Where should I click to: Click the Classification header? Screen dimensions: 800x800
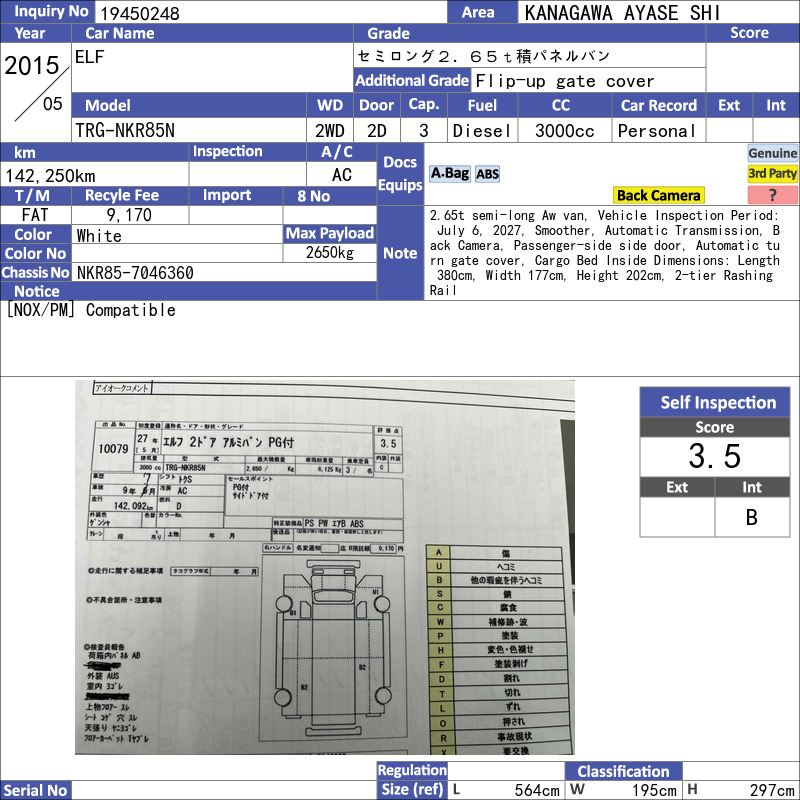tap(623, 771)
